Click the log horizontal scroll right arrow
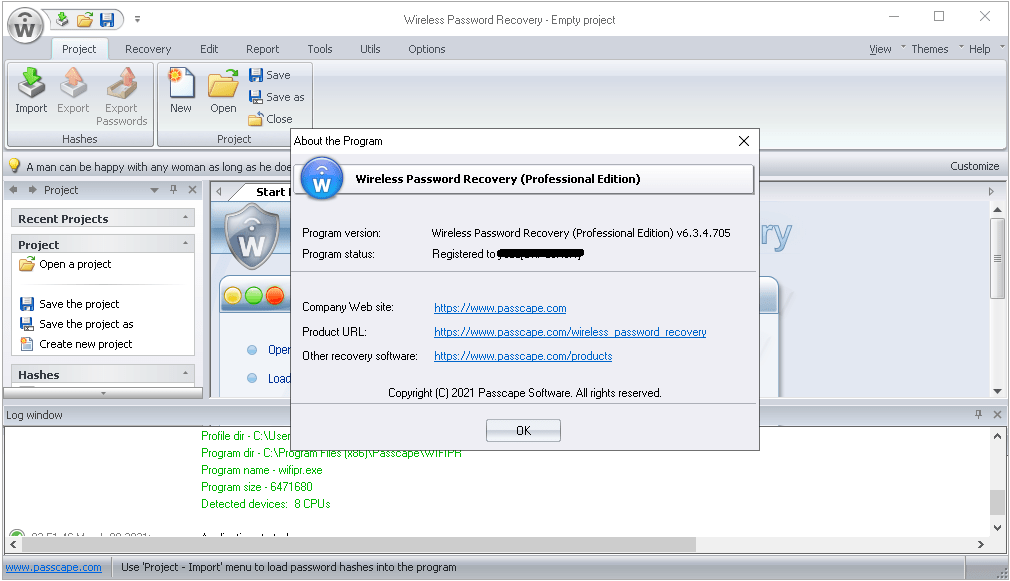This screenshot has width=1010, height=581. [981, 544]
